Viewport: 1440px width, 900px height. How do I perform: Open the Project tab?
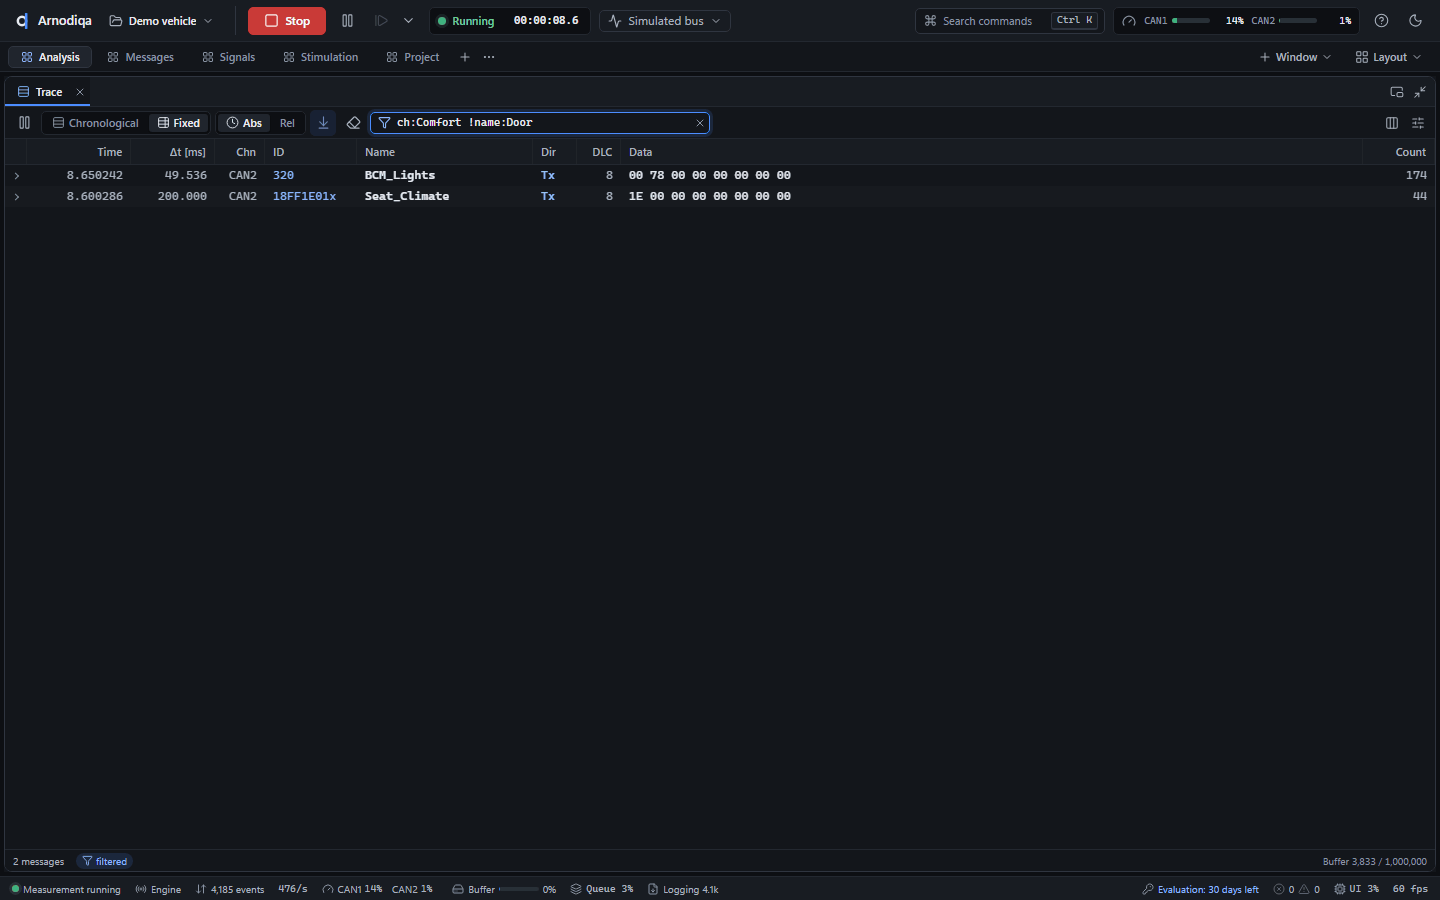pos(413,57)
